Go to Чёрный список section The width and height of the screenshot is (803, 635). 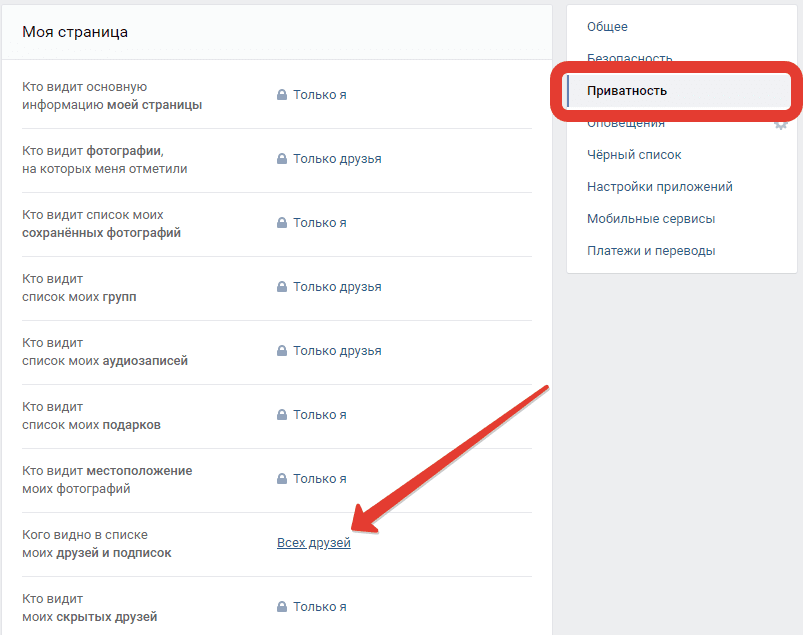coord(634,155)
